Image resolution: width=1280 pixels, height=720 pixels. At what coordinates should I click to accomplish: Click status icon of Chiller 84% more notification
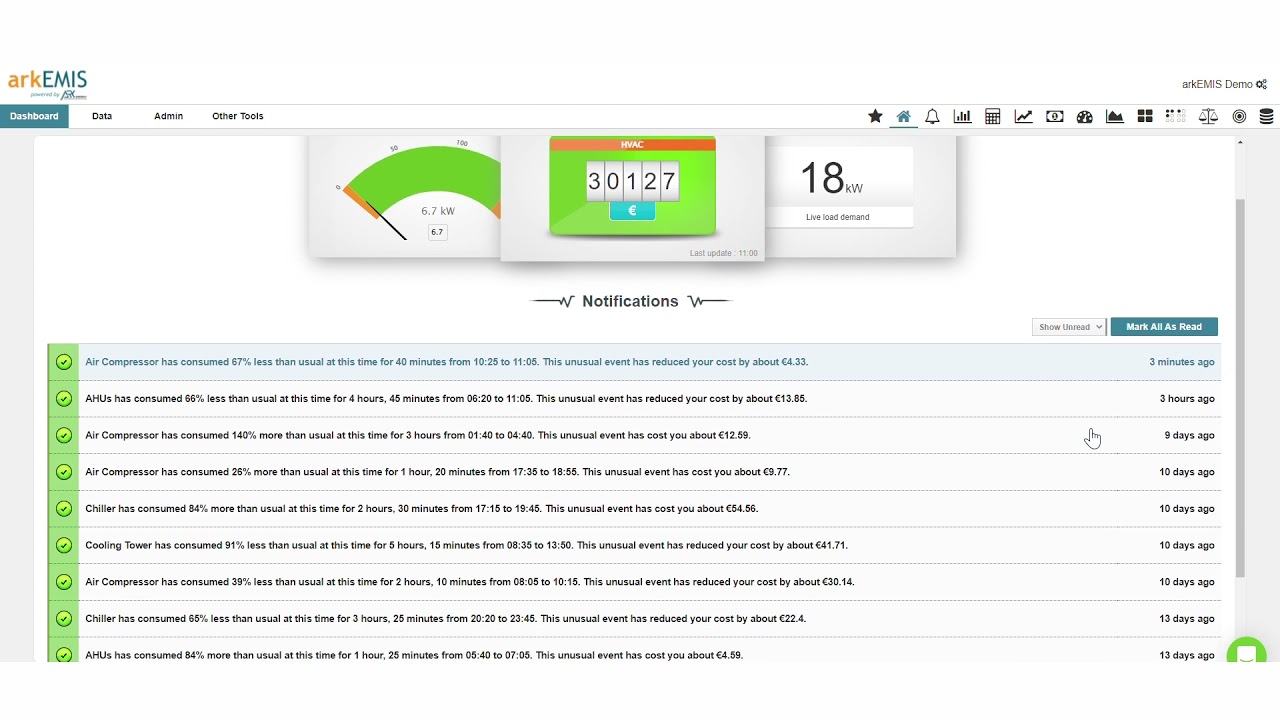[64, 508]
